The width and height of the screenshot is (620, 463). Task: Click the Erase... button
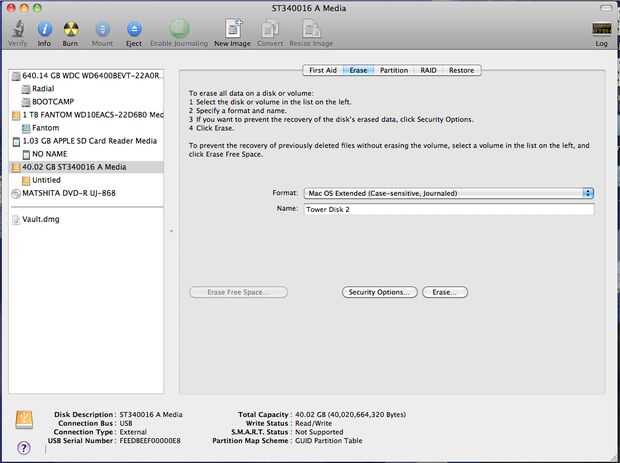pyautogui.click(x=445, y=292)
